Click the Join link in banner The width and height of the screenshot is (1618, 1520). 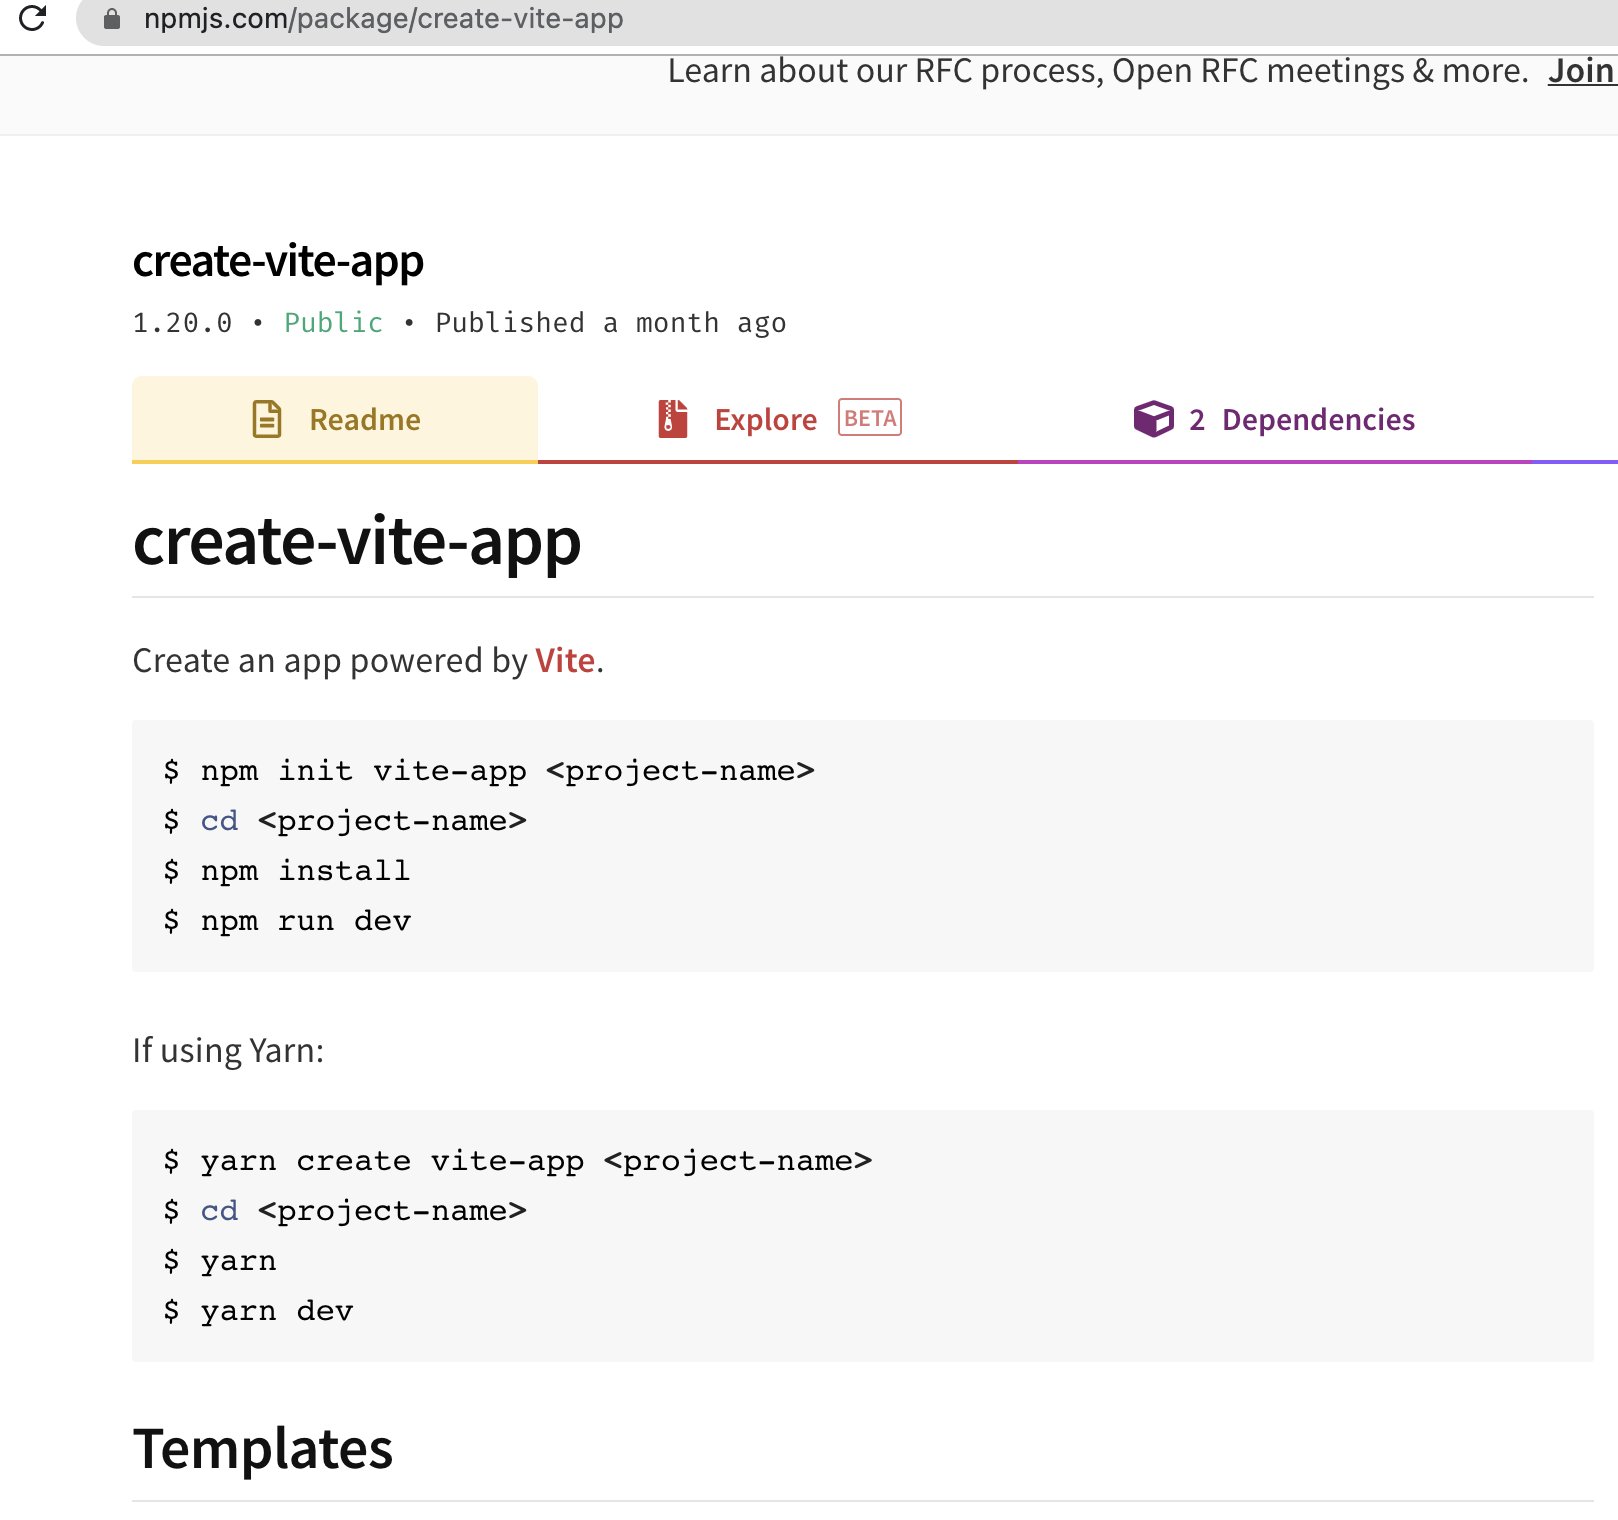coord(1581,71)
